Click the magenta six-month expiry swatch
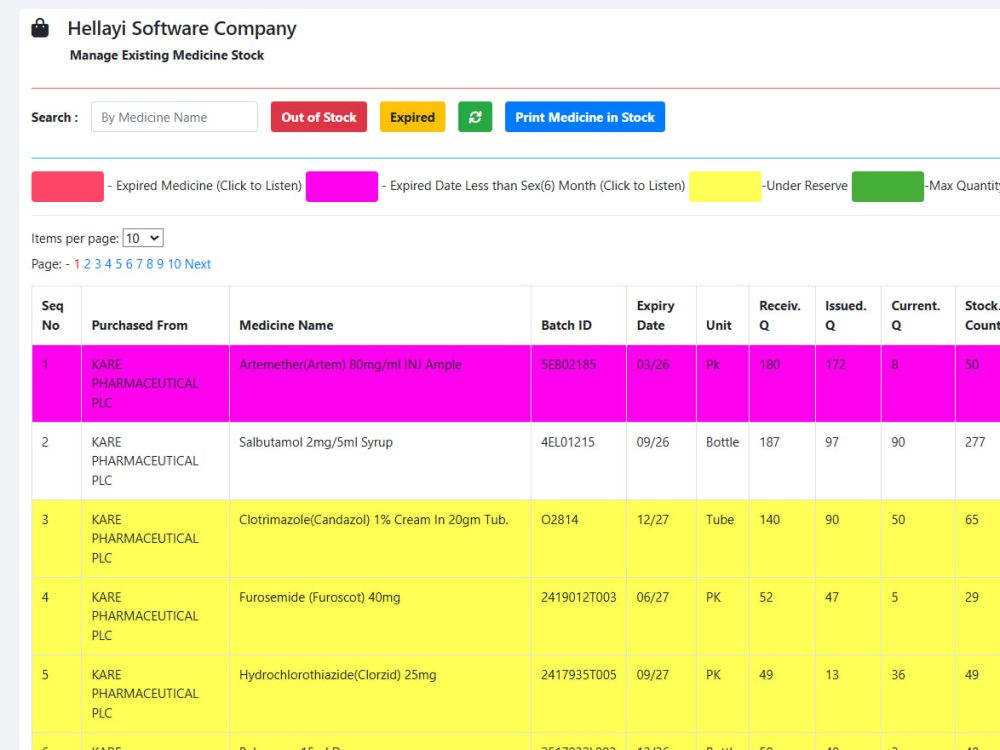The image size is (1000, 750). pos(342,186)
